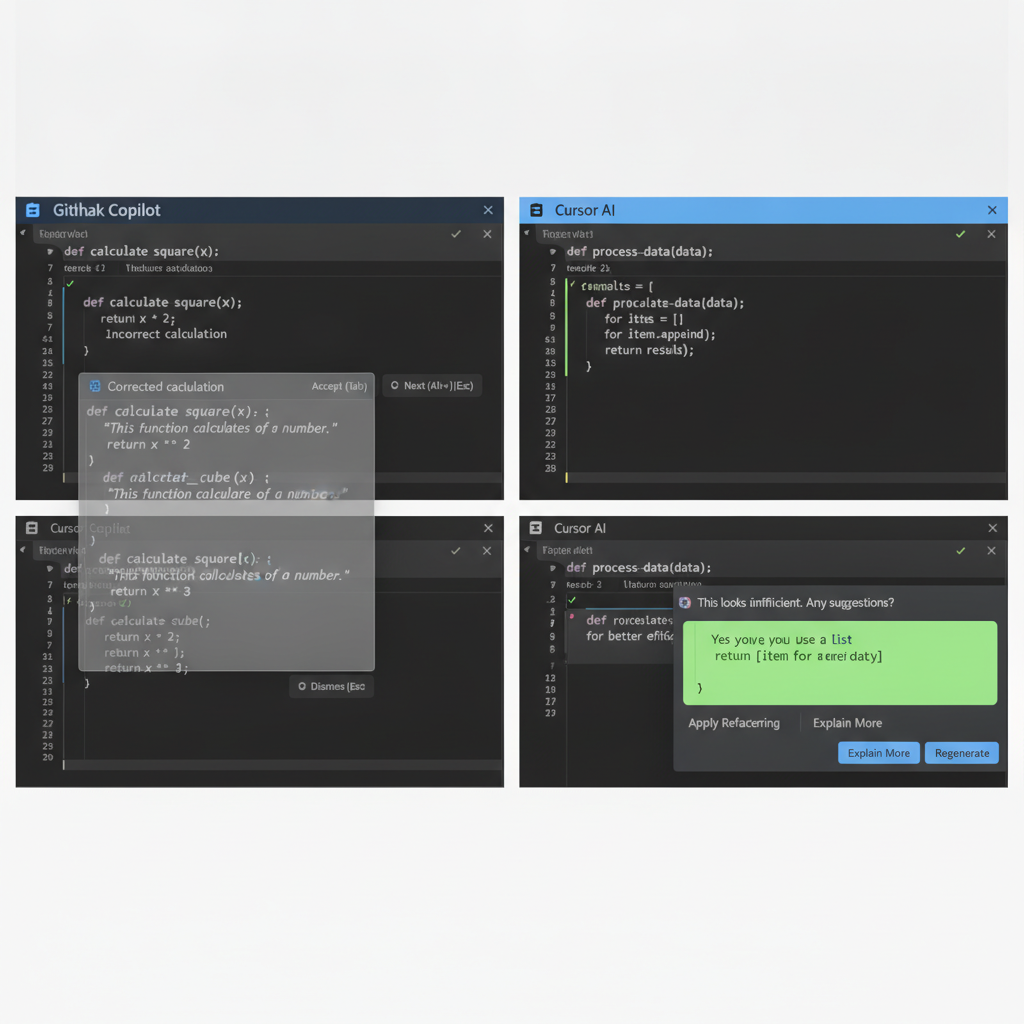The width and height of the screenshot is (1024, 1024).
Task: Click the X in the Foser wat1 bar
Action: (991, 234)
